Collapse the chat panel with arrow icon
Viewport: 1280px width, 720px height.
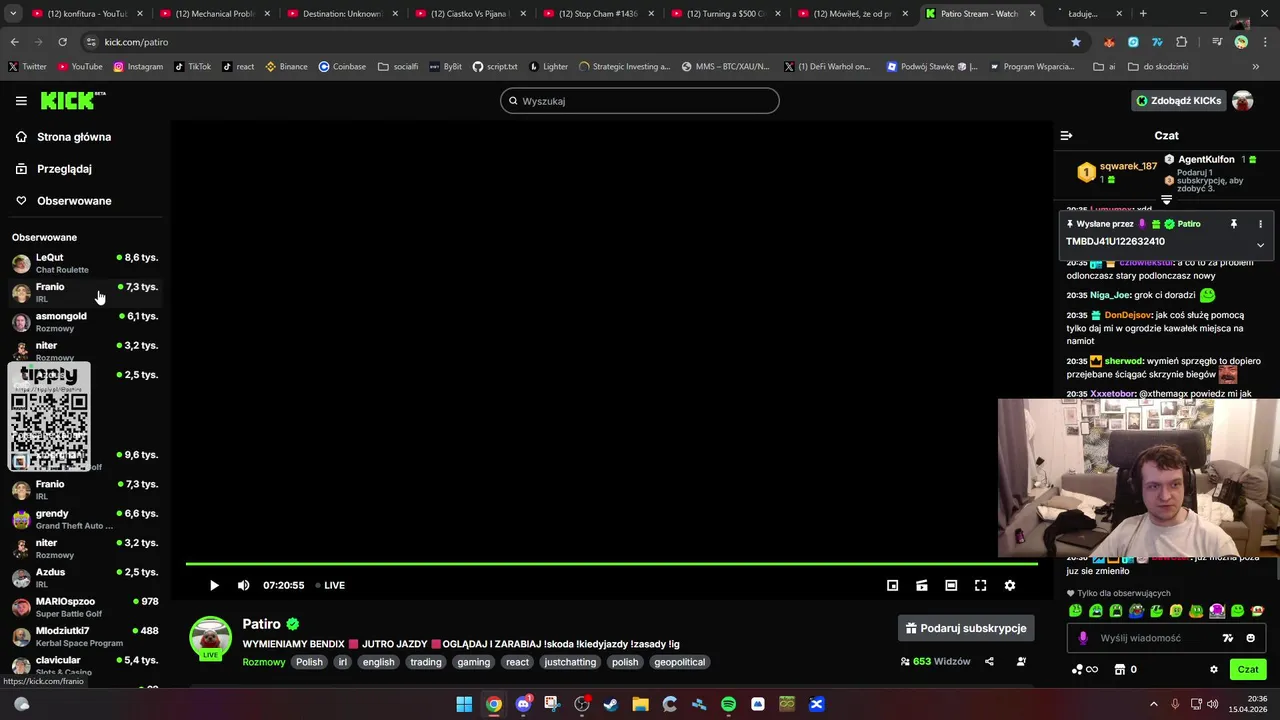pos(1066,135)
